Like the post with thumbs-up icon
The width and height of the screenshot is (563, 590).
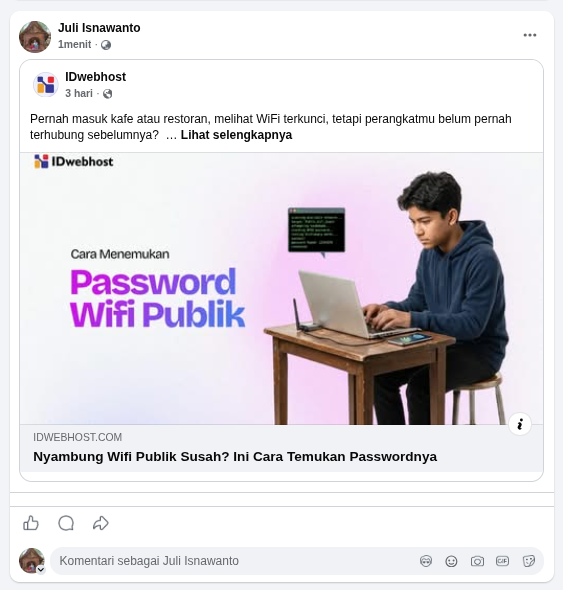[31, 523]
